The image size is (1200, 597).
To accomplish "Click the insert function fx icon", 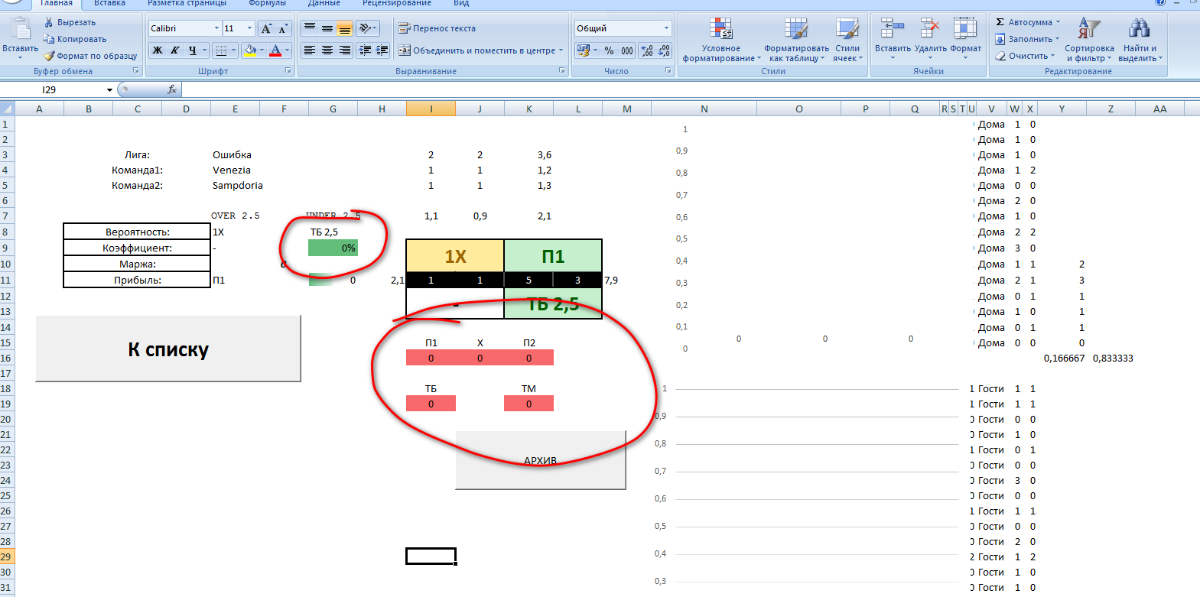I will (171, 90).
